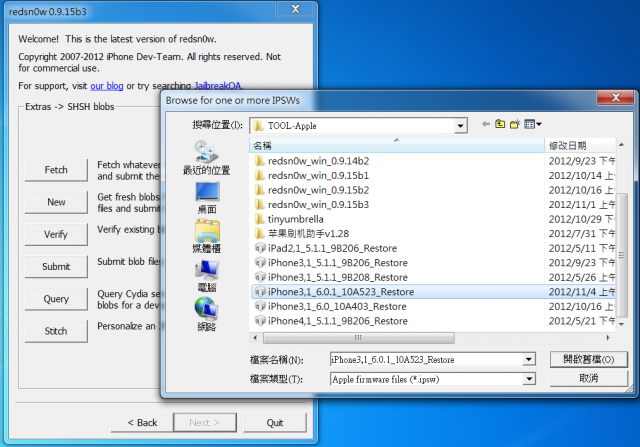Click folder icon of 苹果刷机助手v1.28
Image resolution: width=640 pixels, height=447 pixels.
tap(259, 234)
